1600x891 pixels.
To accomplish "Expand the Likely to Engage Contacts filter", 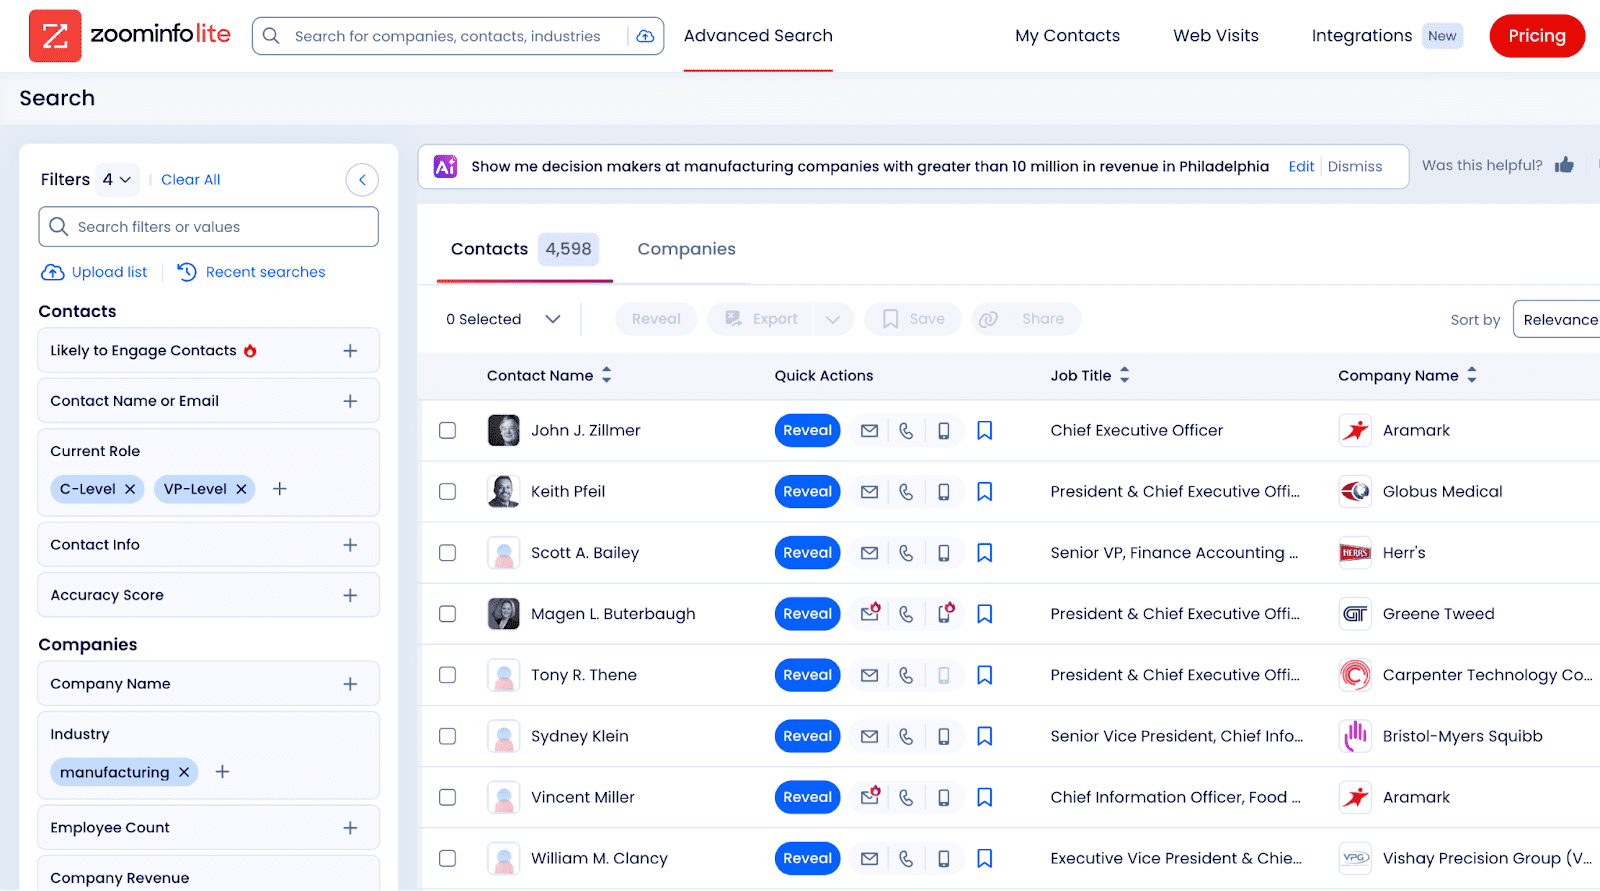I will click(x=350, y=351).
